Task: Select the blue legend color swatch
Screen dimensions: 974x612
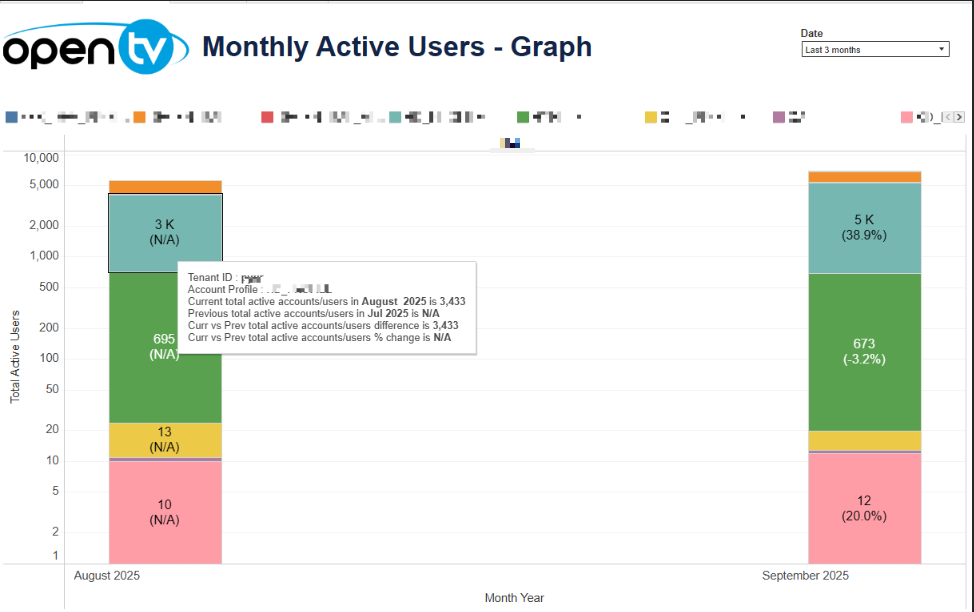Action: pyautogui.click(x=11, y=117)
